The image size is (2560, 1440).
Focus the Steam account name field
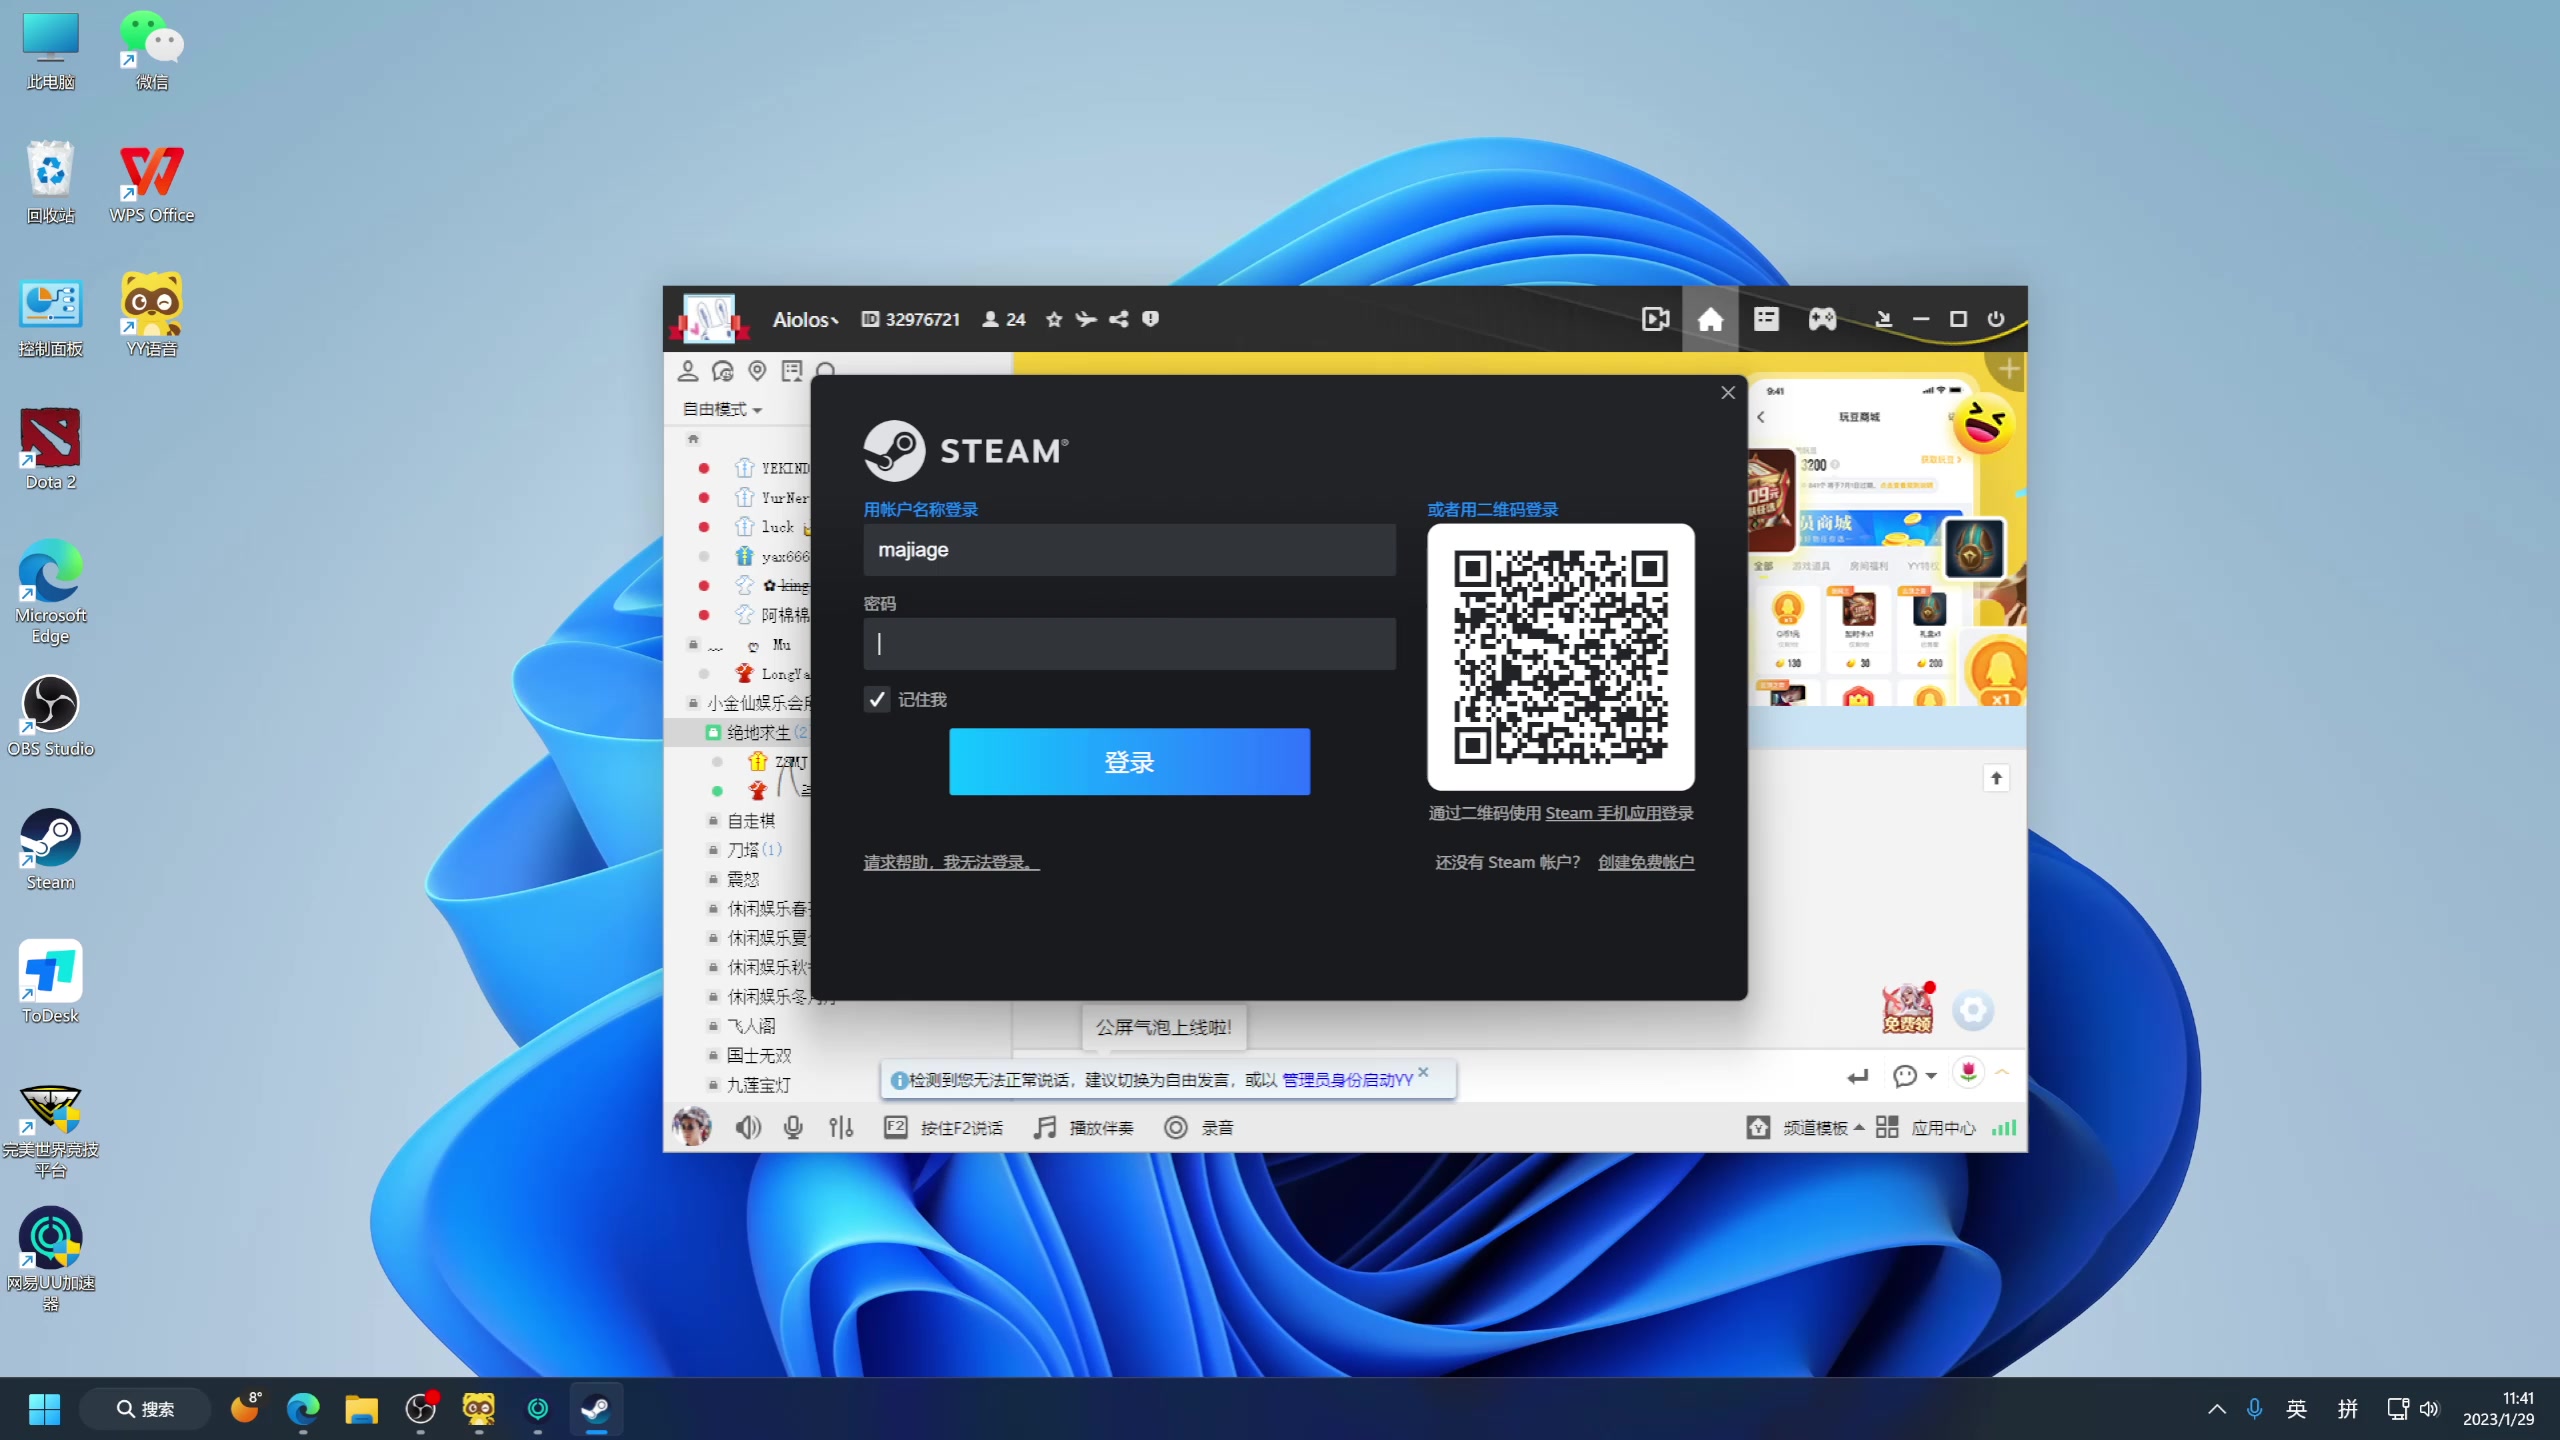1129,550
